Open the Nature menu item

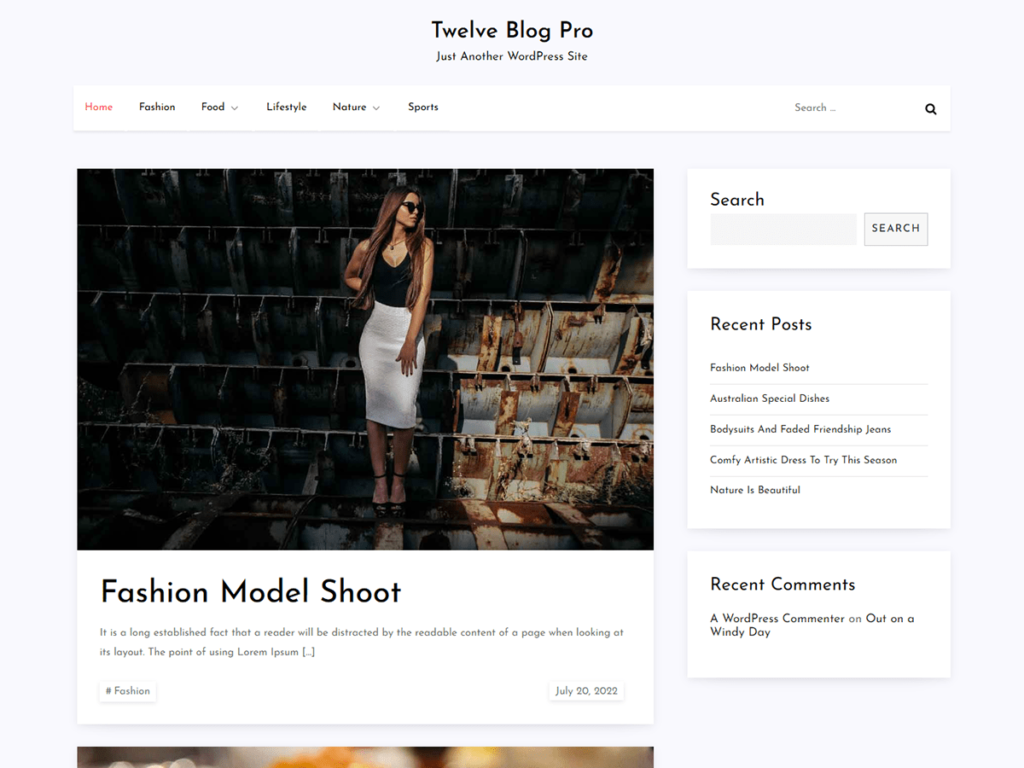coord(349,107)
